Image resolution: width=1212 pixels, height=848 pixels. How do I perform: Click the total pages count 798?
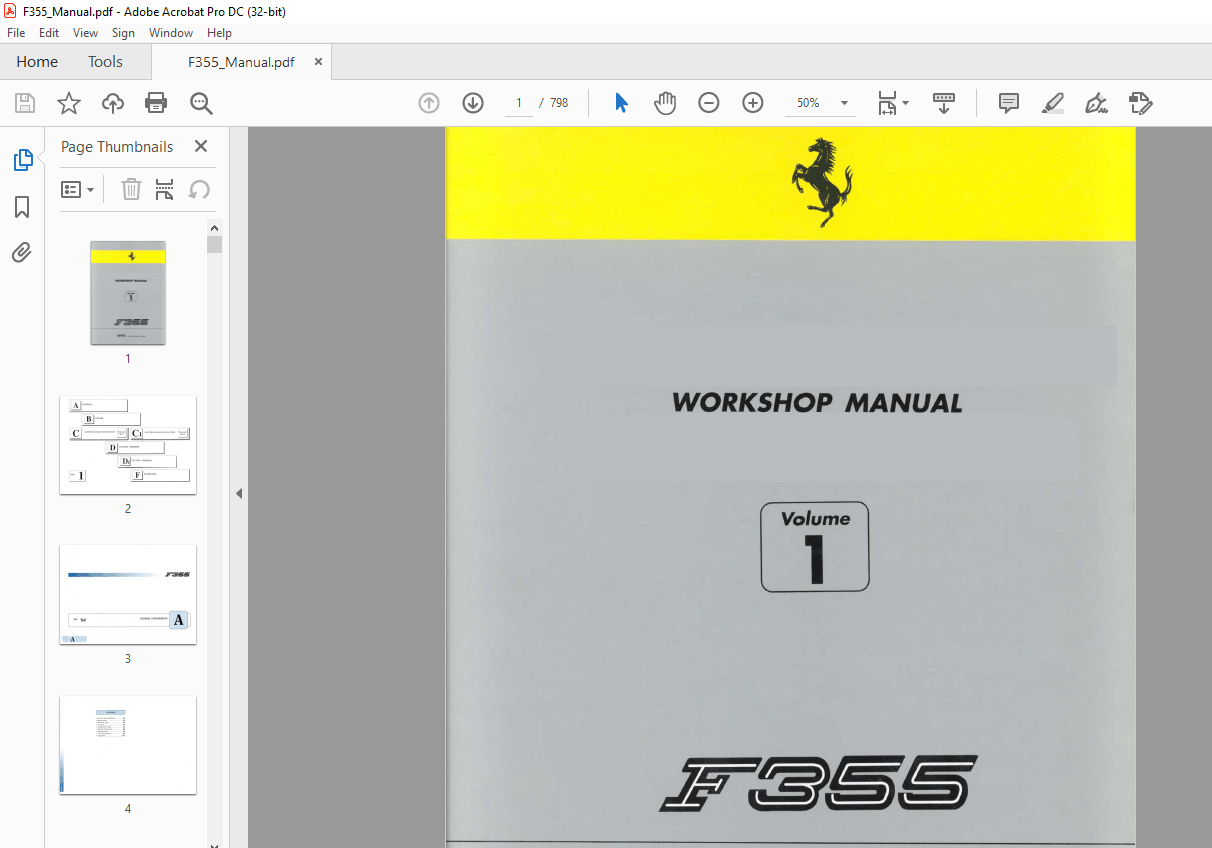[559, 103]
